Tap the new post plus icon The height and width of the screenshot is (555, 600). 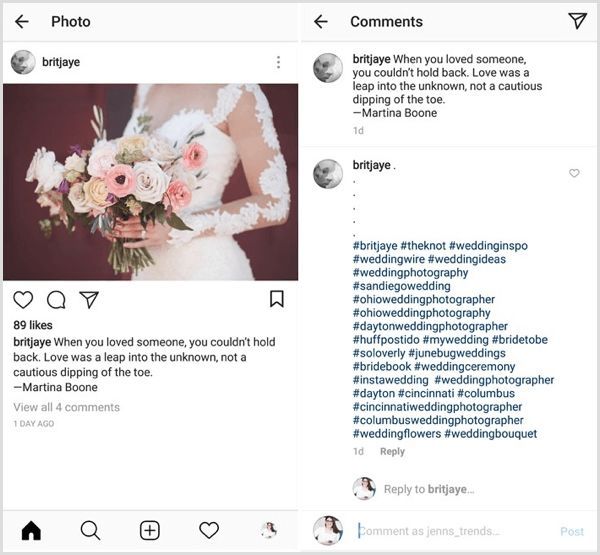[149, 530]
